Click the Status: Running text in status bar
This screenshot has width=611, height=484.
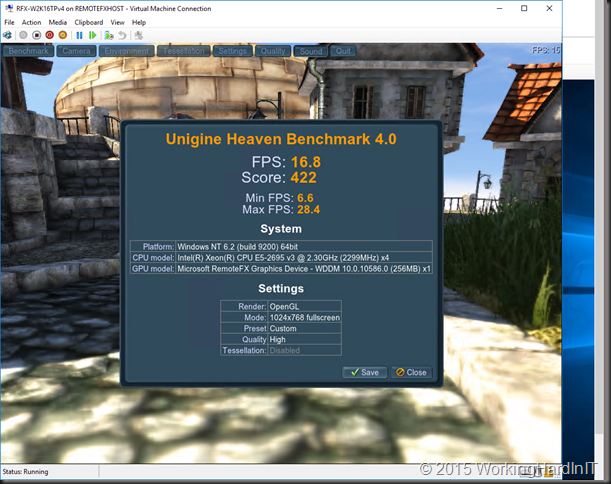tap(25, 472)
